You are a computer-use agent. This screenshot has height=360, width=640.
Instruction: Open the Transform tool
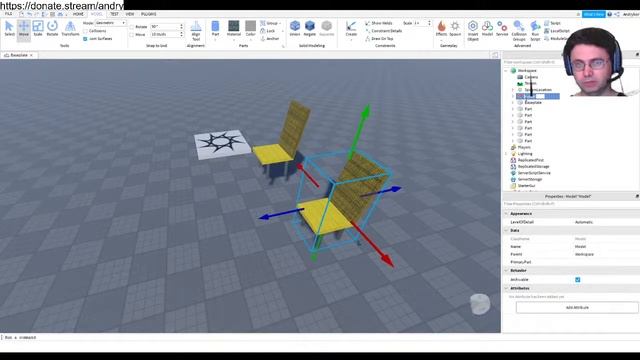click(x=70, y=29)
